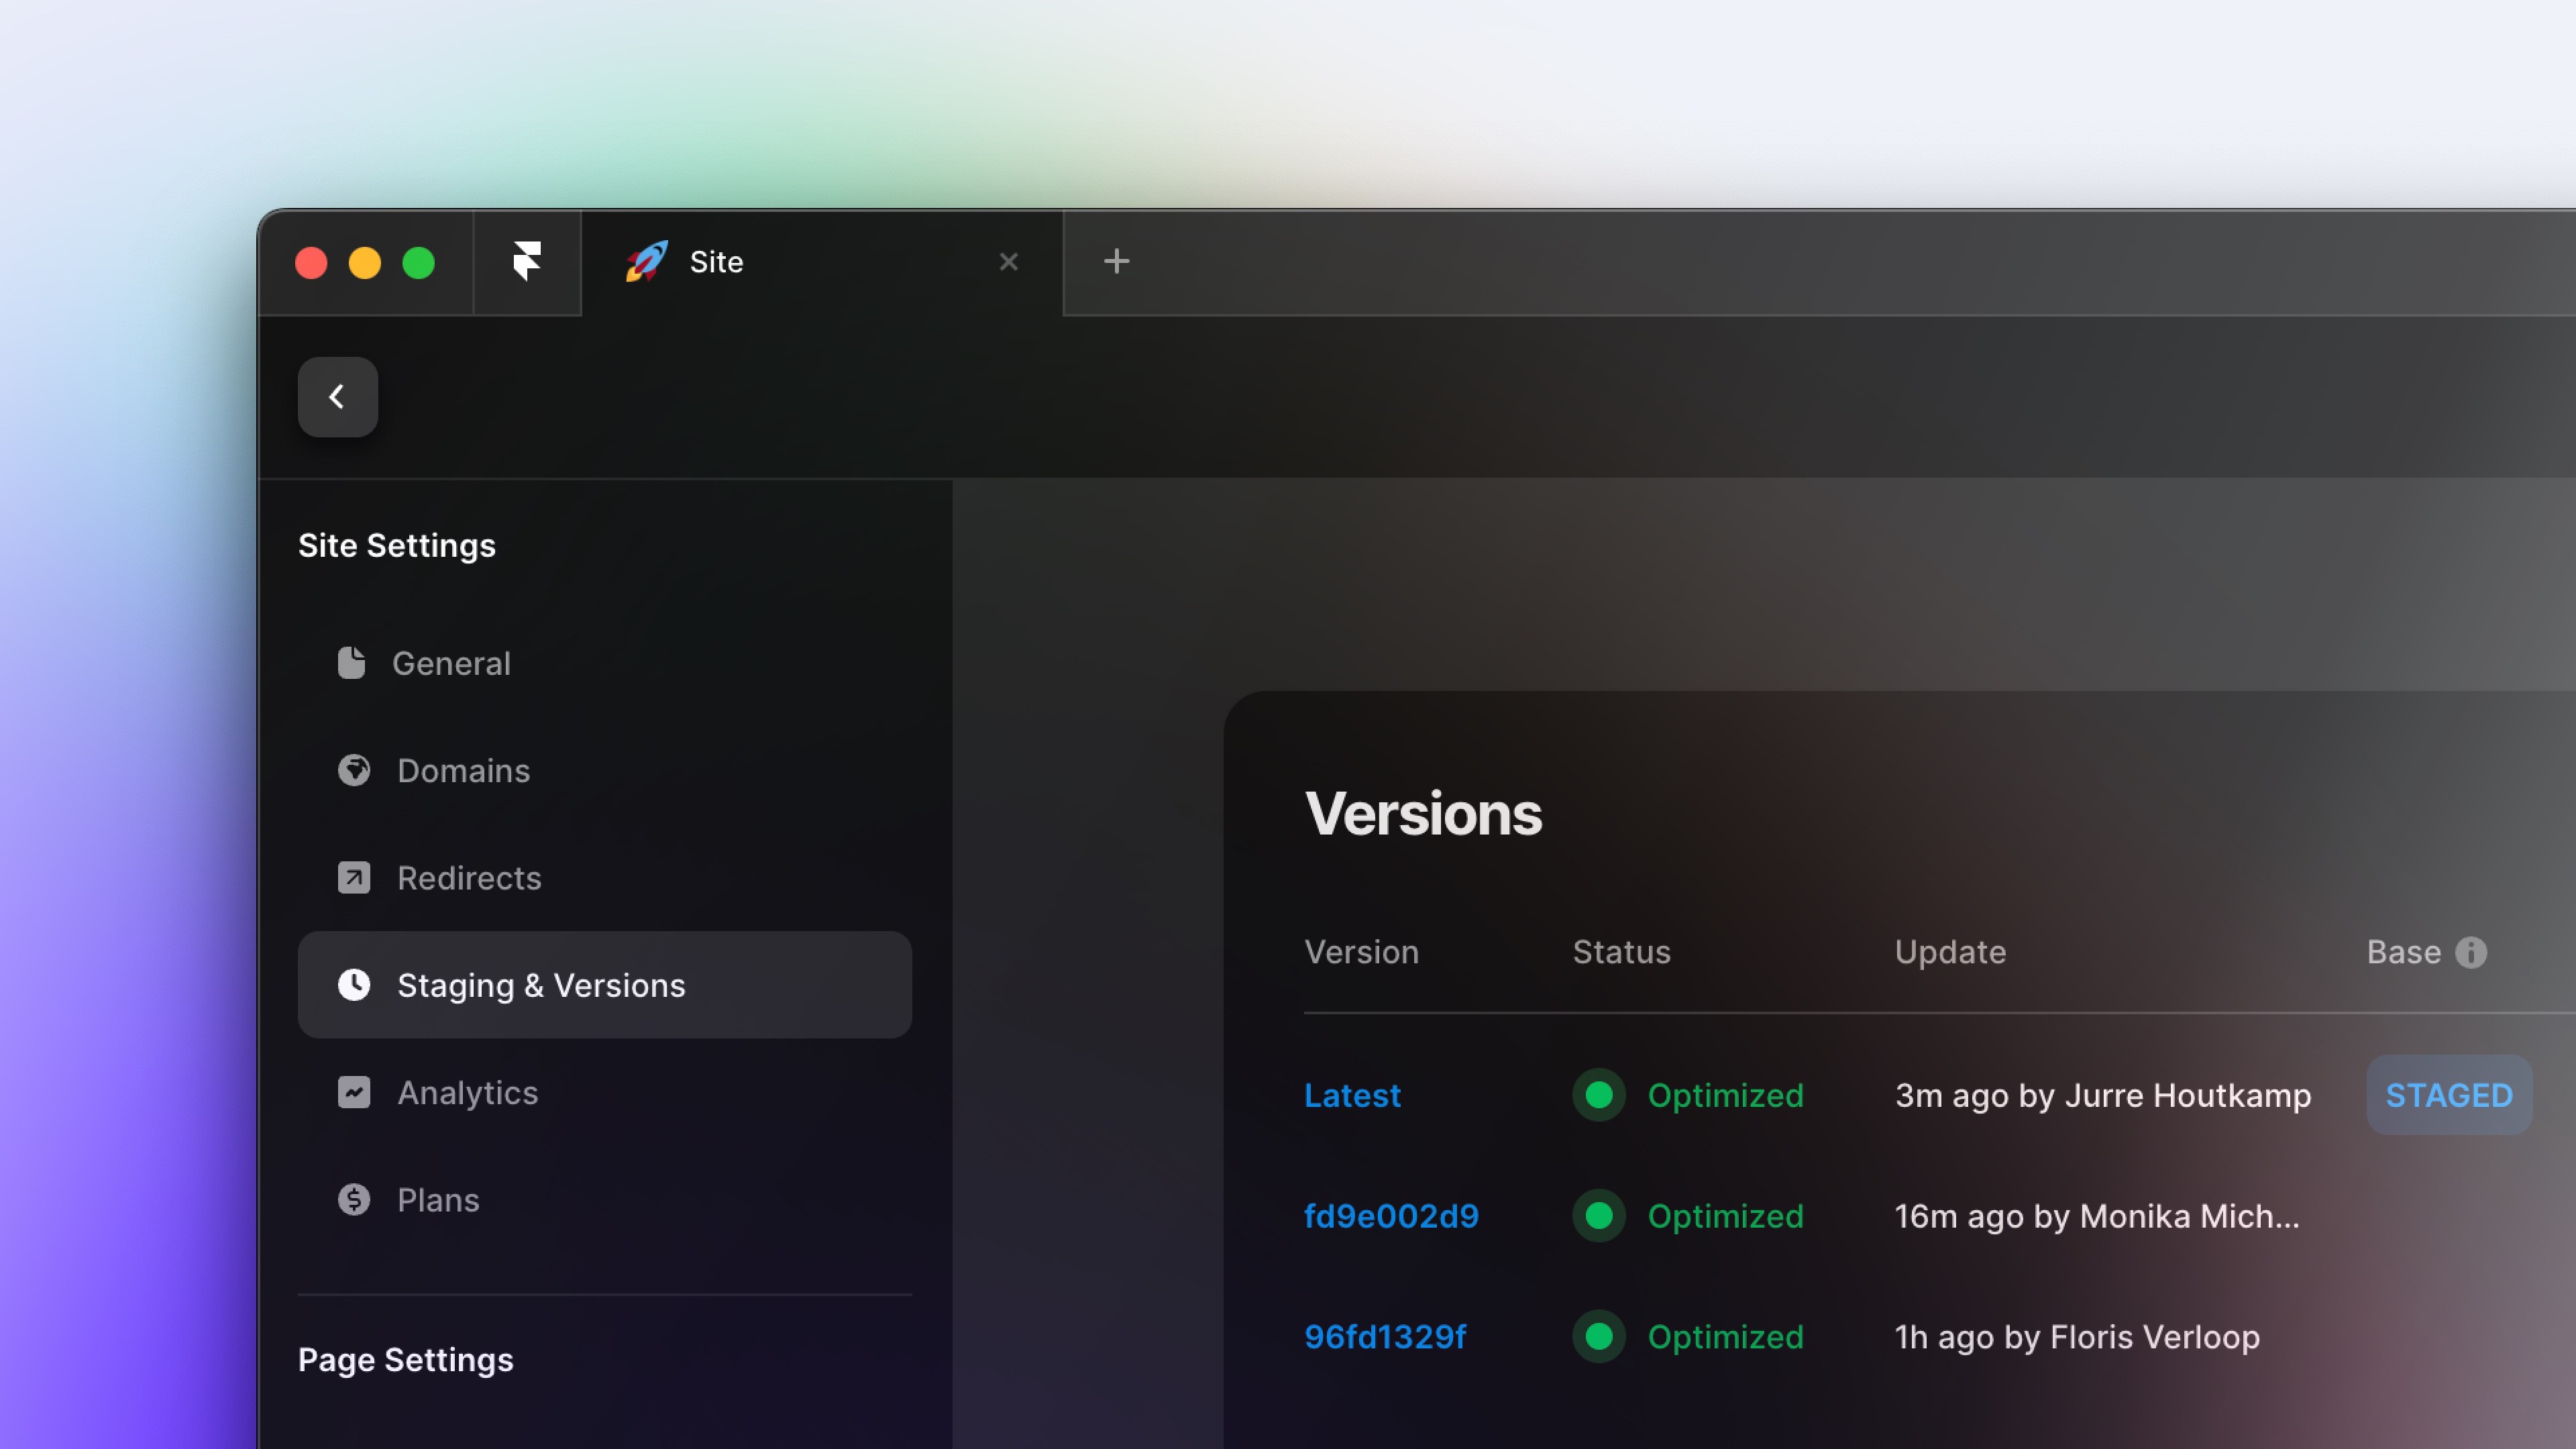Click the Redirects arrow icon
The image size is (2576, 1449).
pos(354,878)
